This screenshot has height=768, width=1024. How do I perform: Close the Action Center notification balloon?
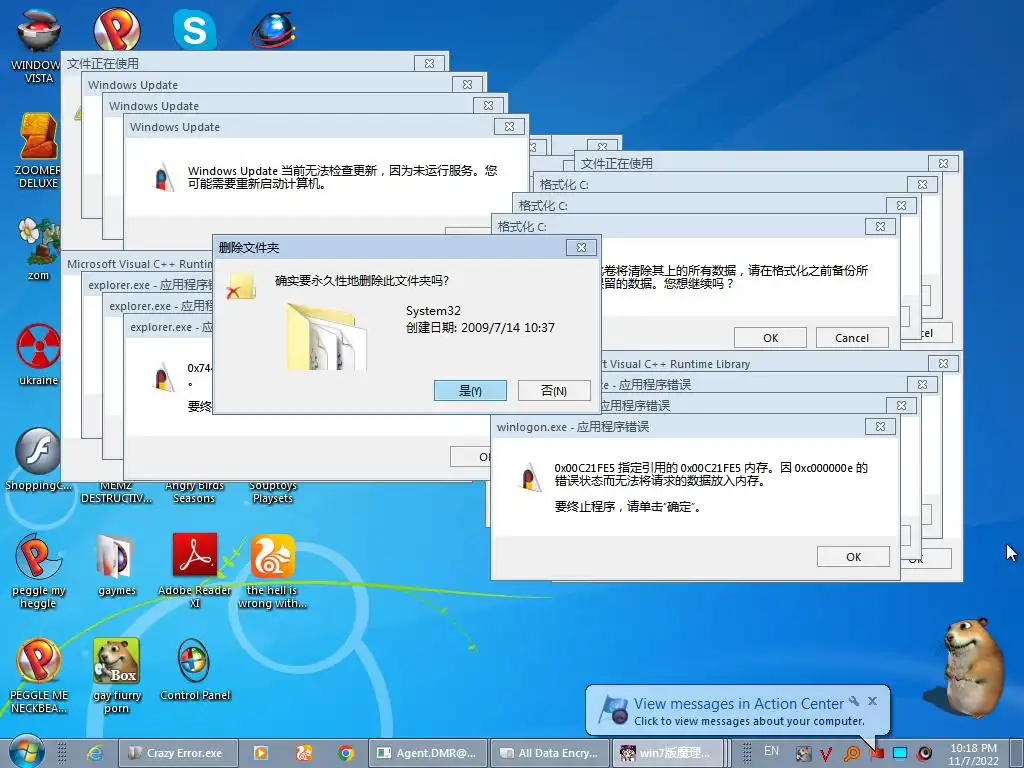coord(872,701)
